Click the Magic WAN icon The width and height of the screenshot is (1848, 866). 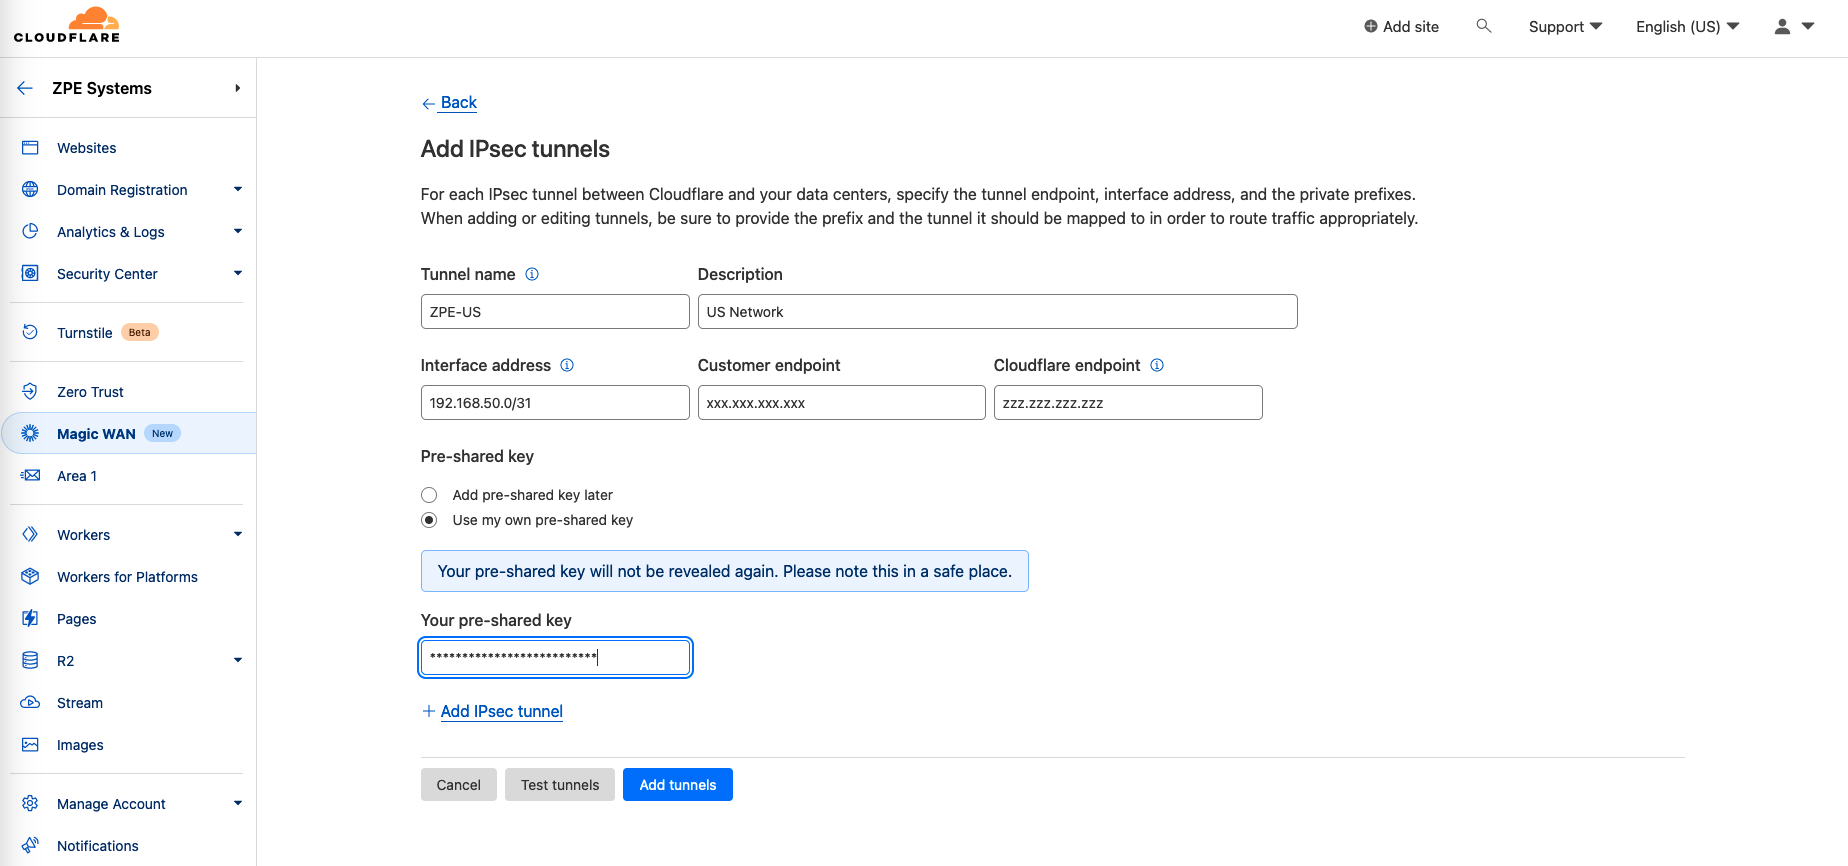(30, 434)
